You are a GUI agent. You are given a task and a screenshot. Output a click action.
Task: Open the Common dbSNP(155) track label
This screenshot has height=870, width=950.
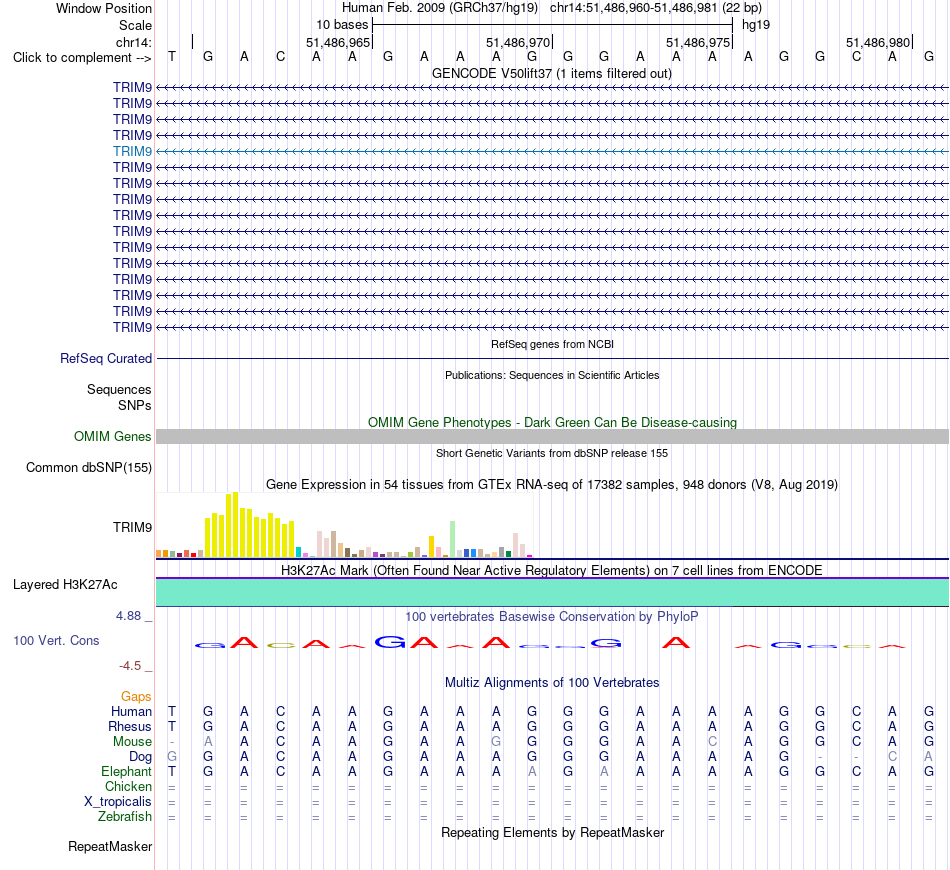89,468
